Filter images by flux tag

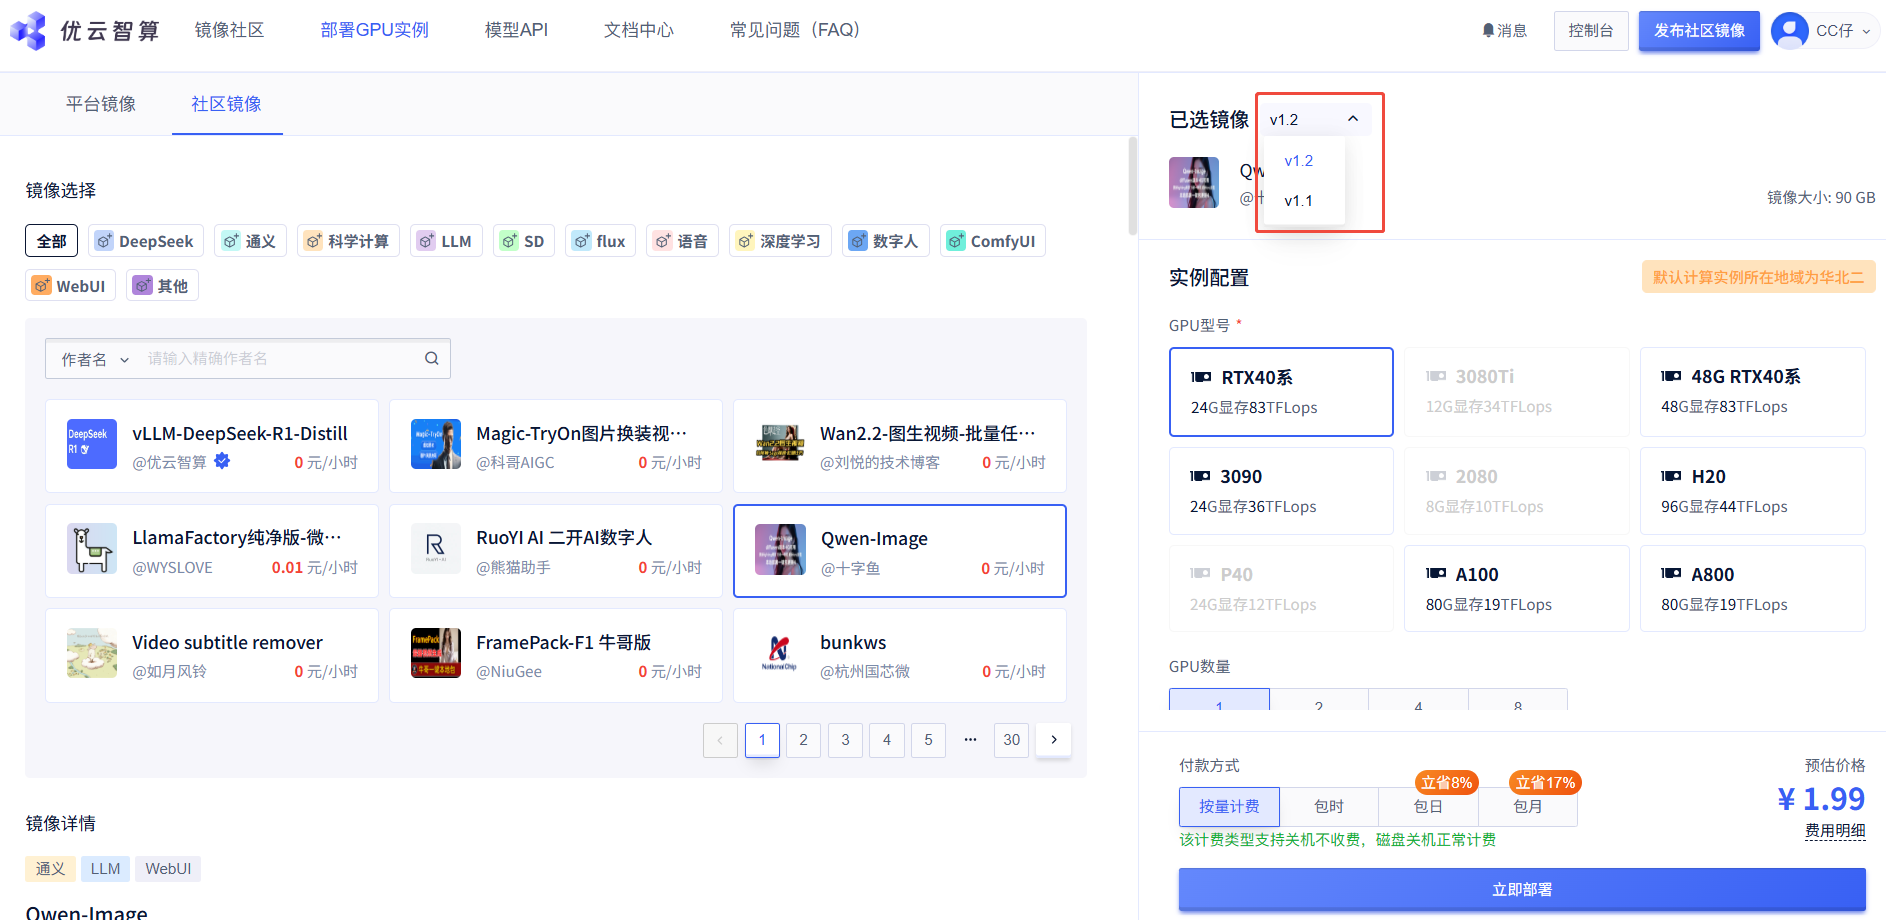(x=600, y=241)
